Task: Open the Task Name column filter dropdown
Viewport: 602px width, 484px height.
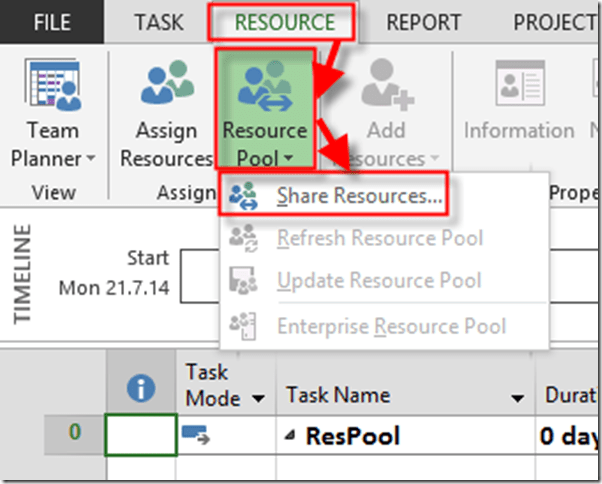Action: [518, 398]
